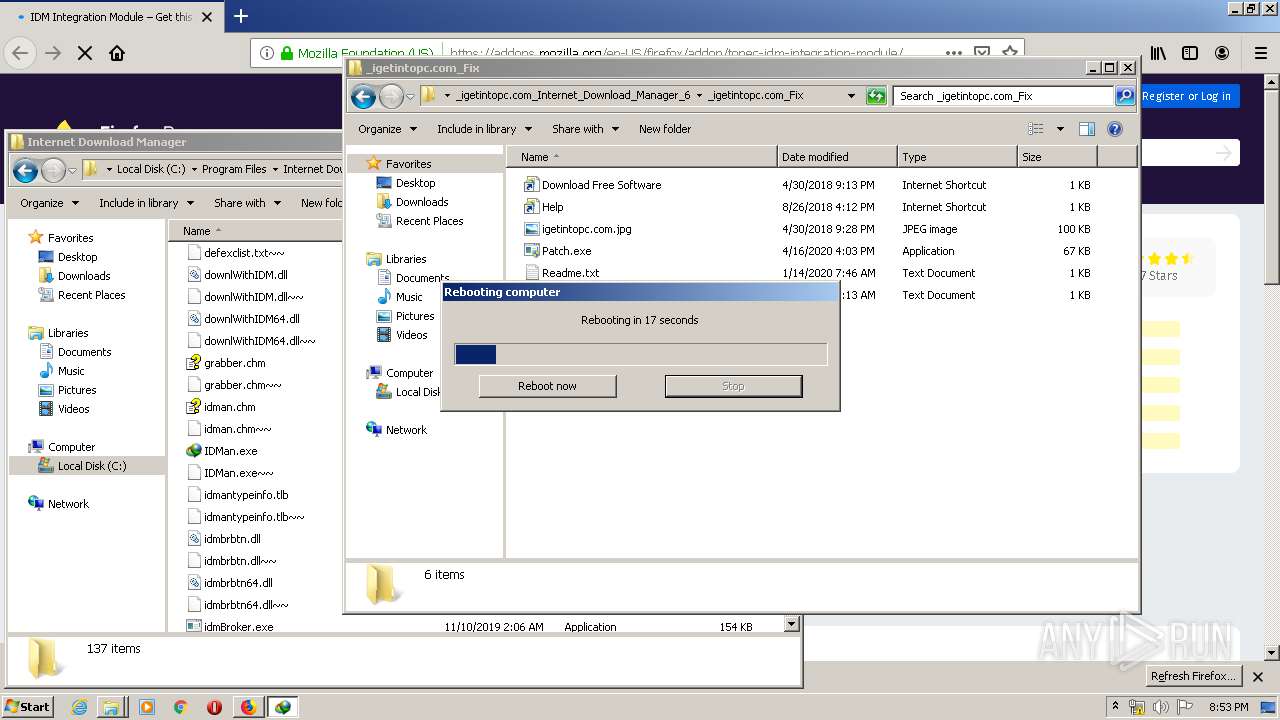The height and width of the screenshot is (720, 1280).
Task: Refresh the _igetintopc.com_Fix address bar
Action: tap(876, 96)
